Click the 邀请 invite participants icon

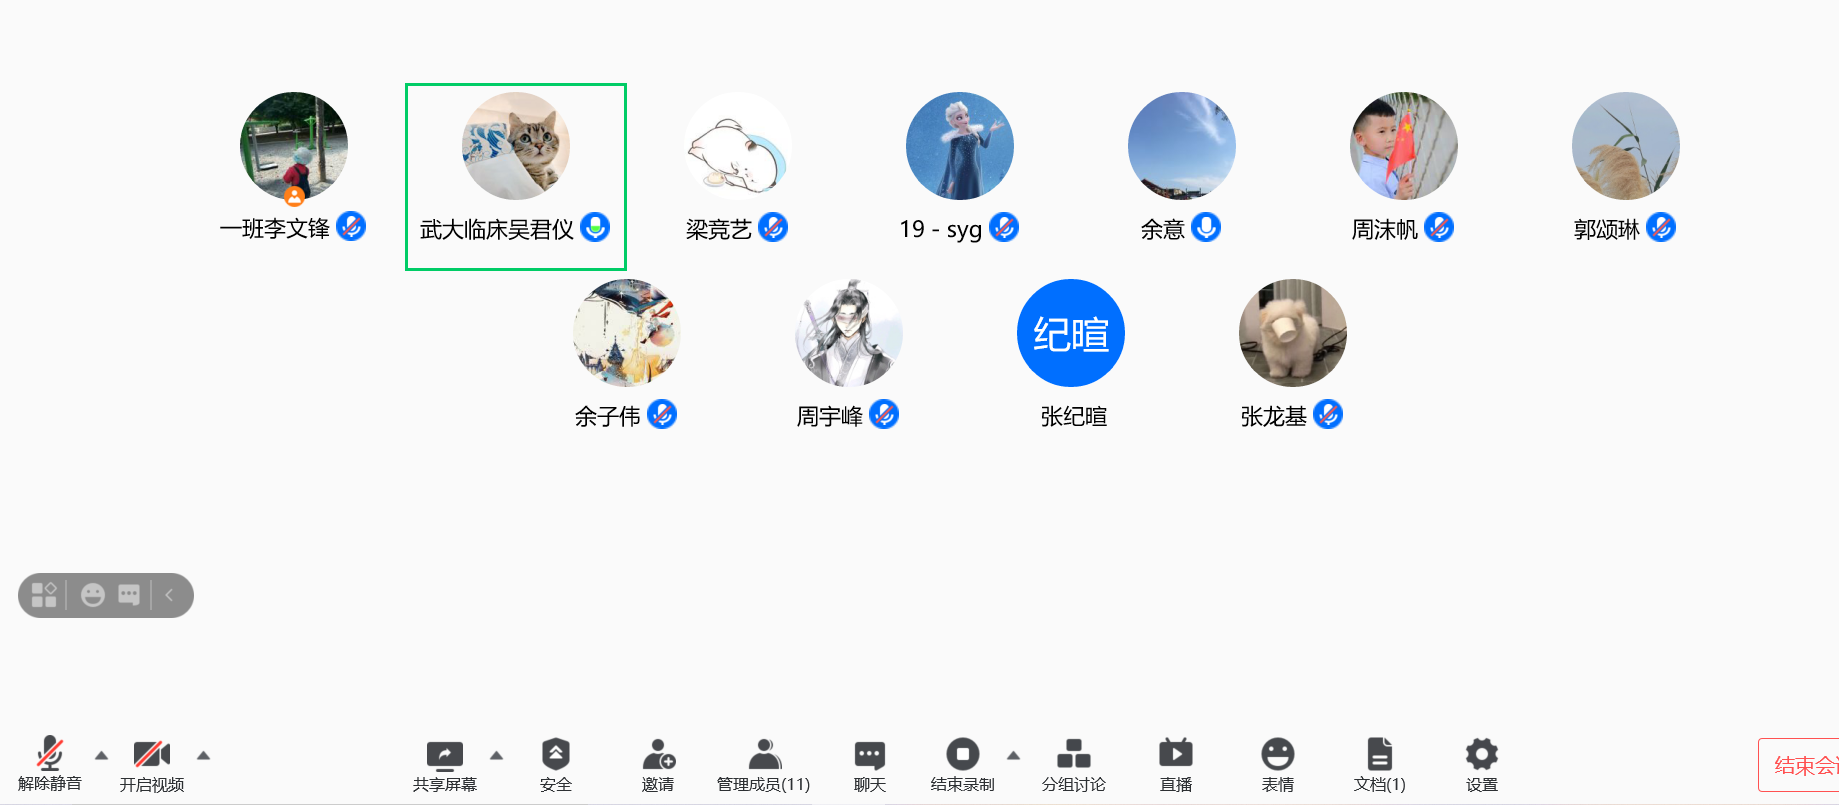[x=658, y=766]
